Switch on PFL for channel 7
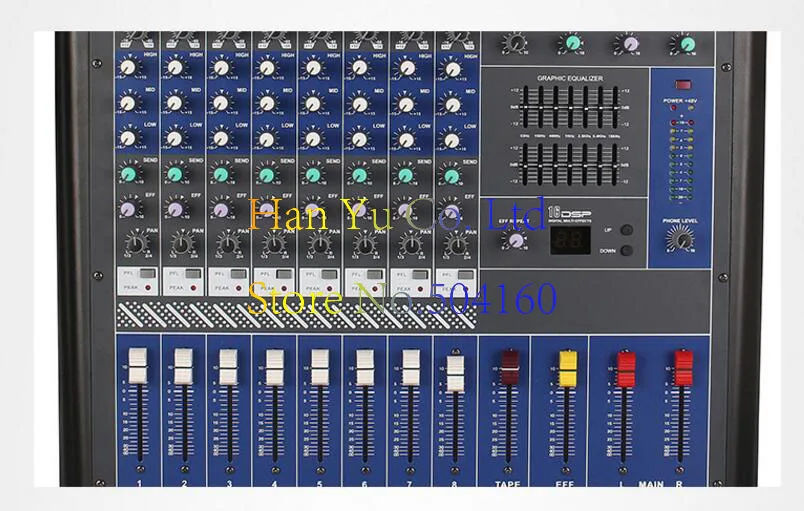This screenshot has width=804, height=511. (x=420, y=274)
